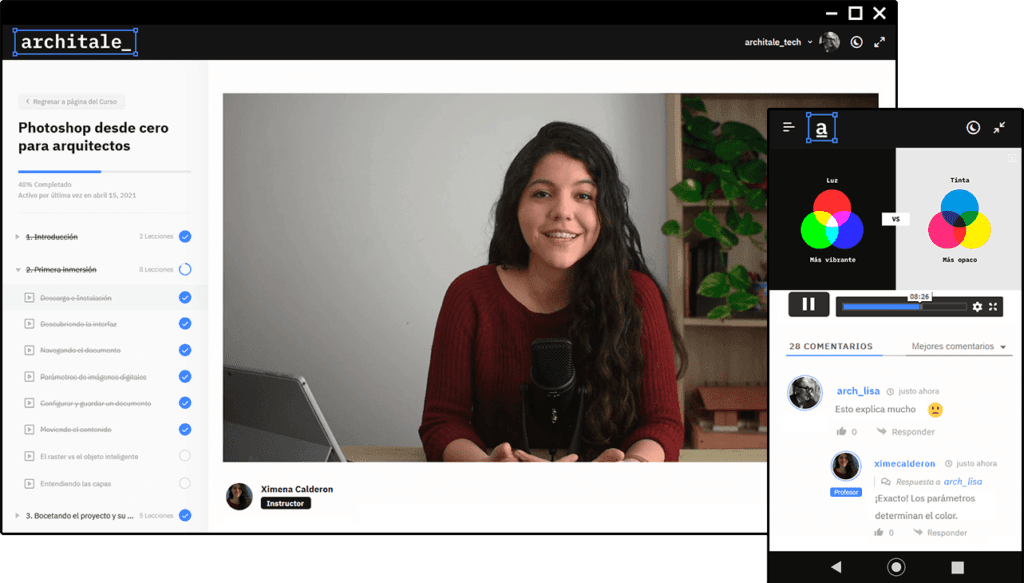The height and width of the screenshot is (583, 1024).
Task: Open video settings gear in mobile player
Action: 977,307
